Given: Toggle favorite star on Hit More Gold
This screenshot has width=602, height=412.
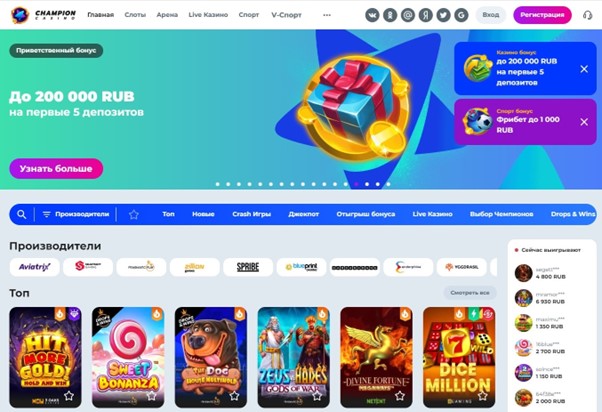Looking at the screenshot, I should tap(69, 395).
